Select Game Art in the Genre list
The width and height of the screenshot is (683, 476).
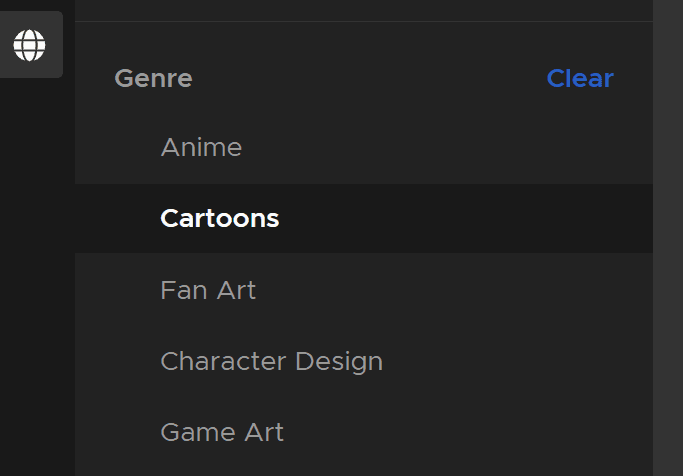coord(222,432)
